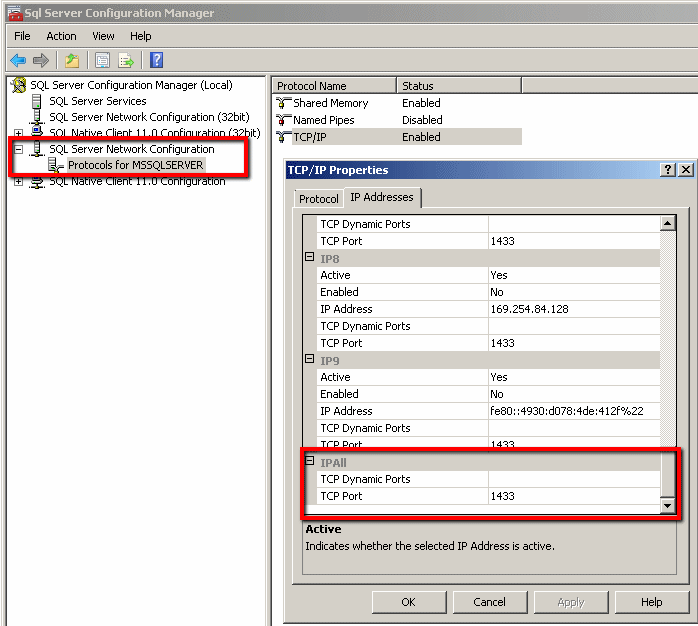Click the properties list scroll up arrow
This screenshot has height=626, width=698.
(668, 223)
